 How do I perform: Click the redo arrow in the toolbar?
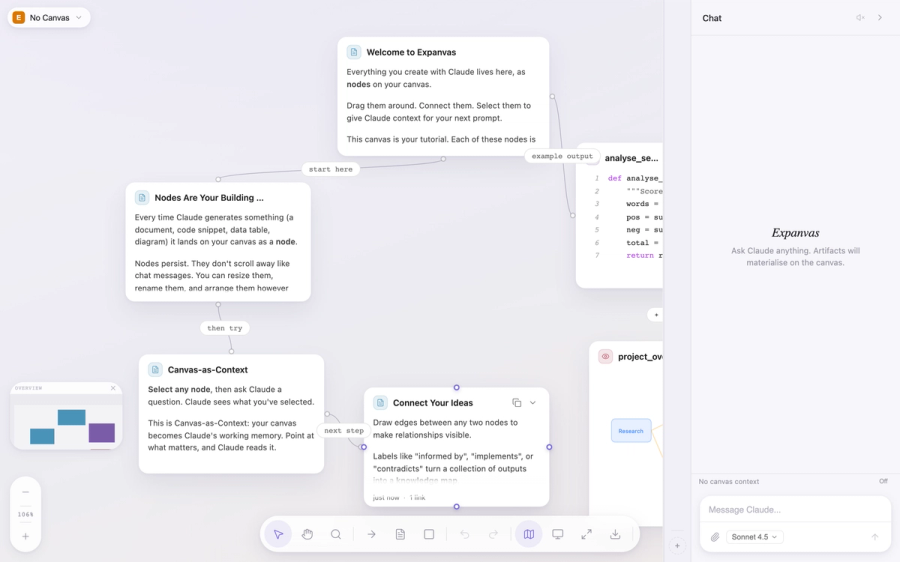point(493,534)
